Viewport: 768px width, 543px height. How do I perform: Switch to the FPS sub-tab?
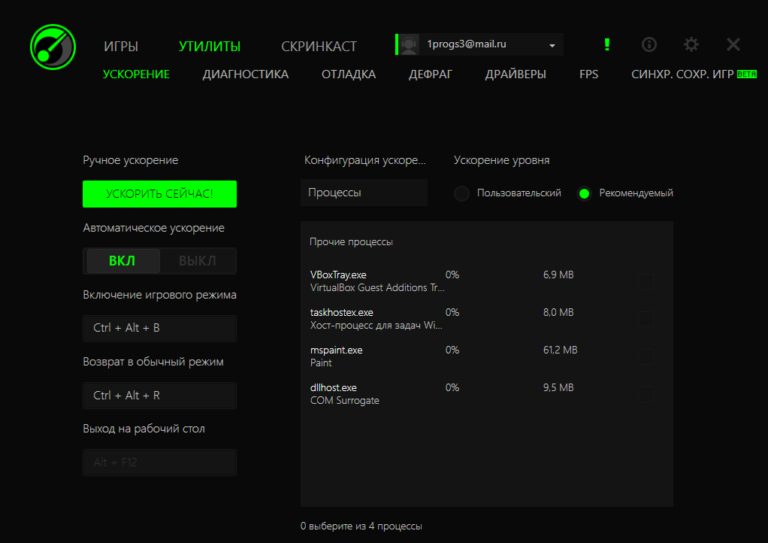click(x=589, y=74)
